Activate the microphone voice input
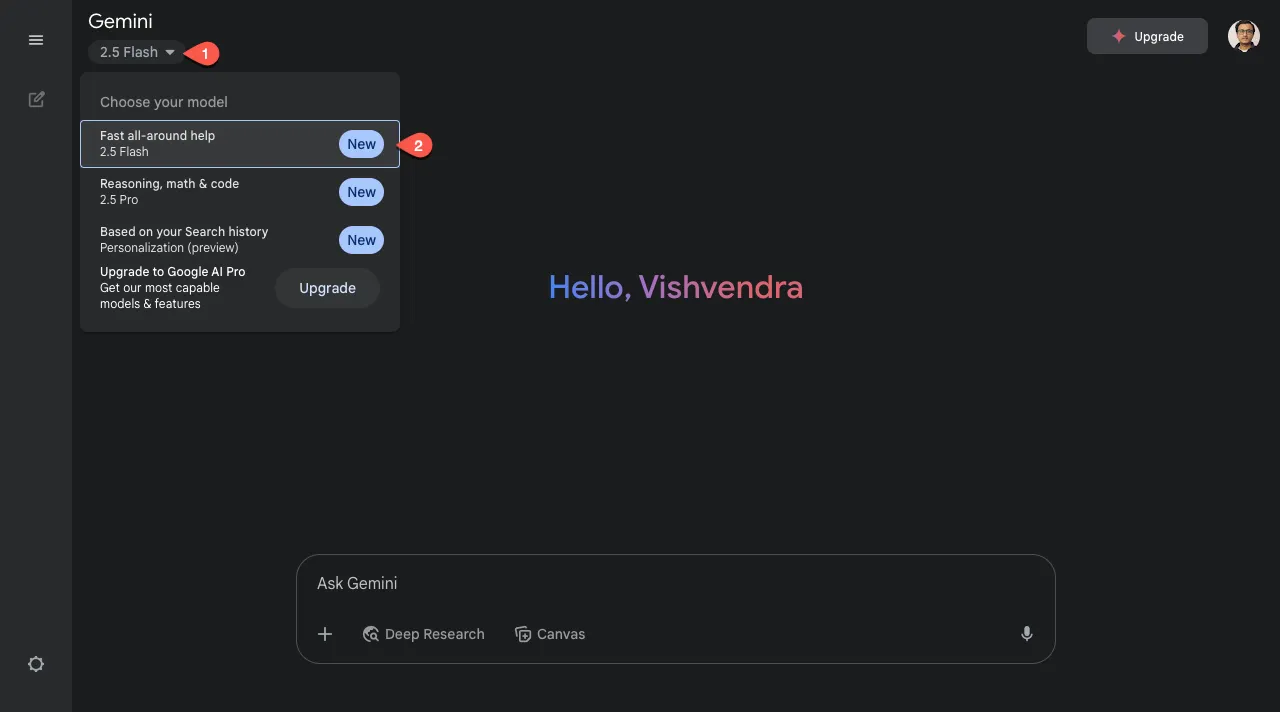The width and height of the screenshot is (1280, 712). pos(1026,634)
